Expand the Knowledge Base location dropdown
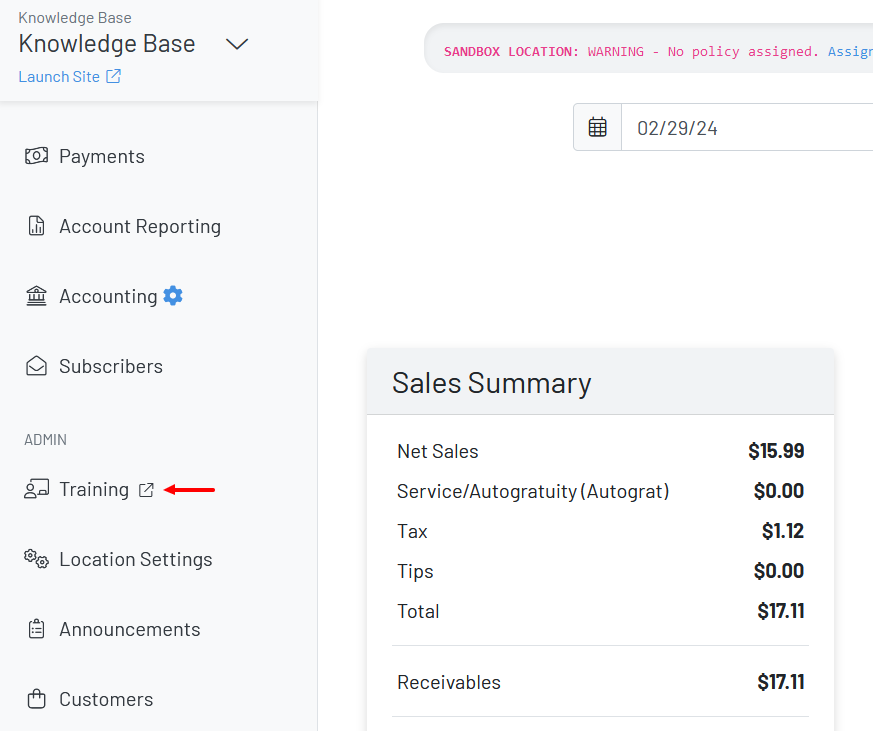Image resolution: width=873 pixels, height=731 pixels. click(236, 44)
